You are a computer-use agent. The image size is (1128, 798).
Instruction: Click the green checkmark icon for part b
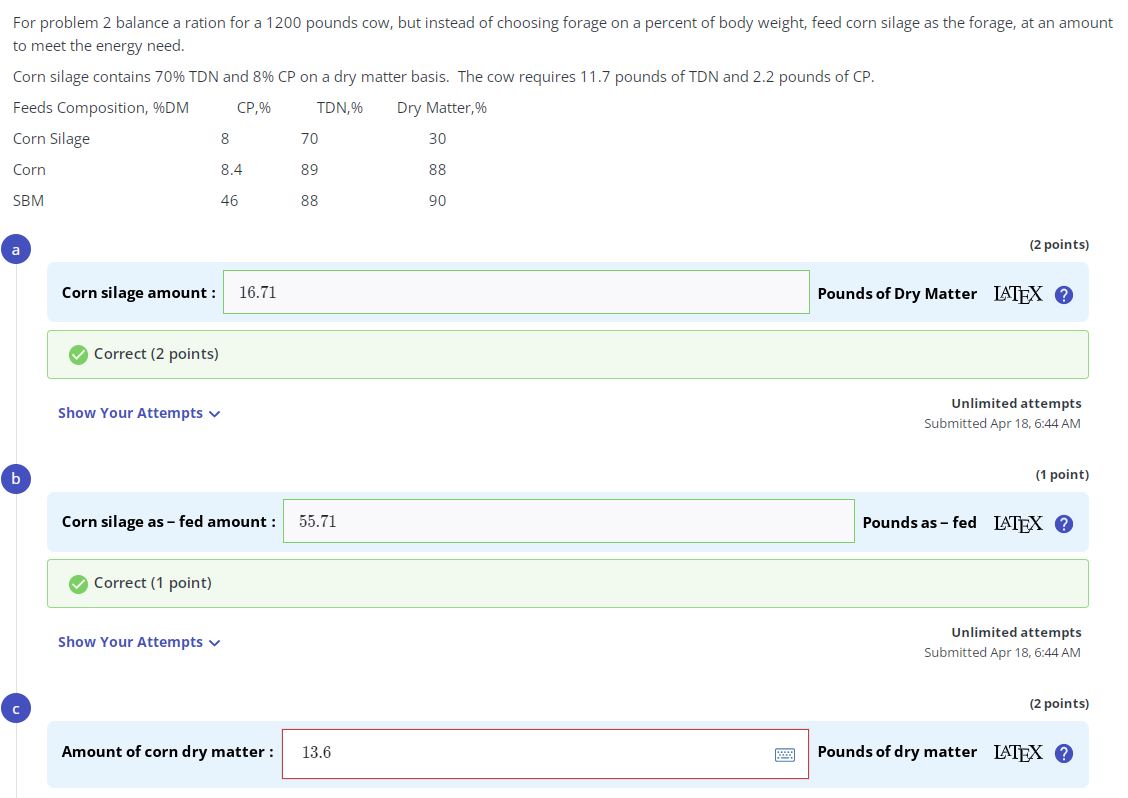78,583
